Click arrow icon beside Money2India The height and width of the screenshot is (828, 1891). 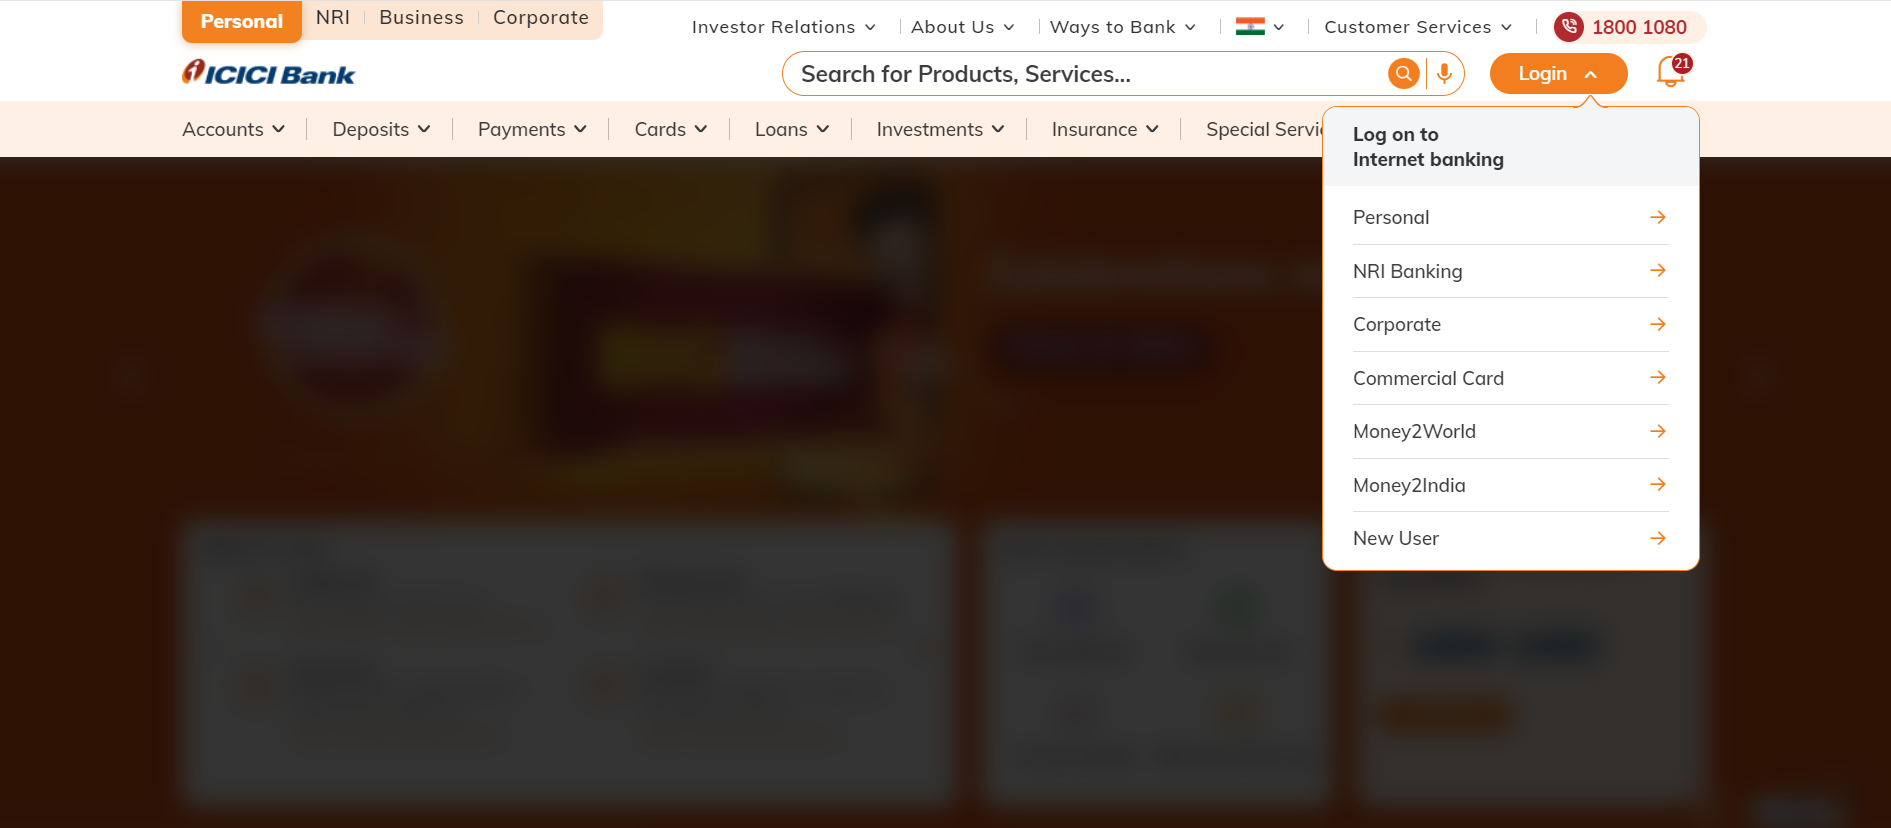click(1658, 484)
